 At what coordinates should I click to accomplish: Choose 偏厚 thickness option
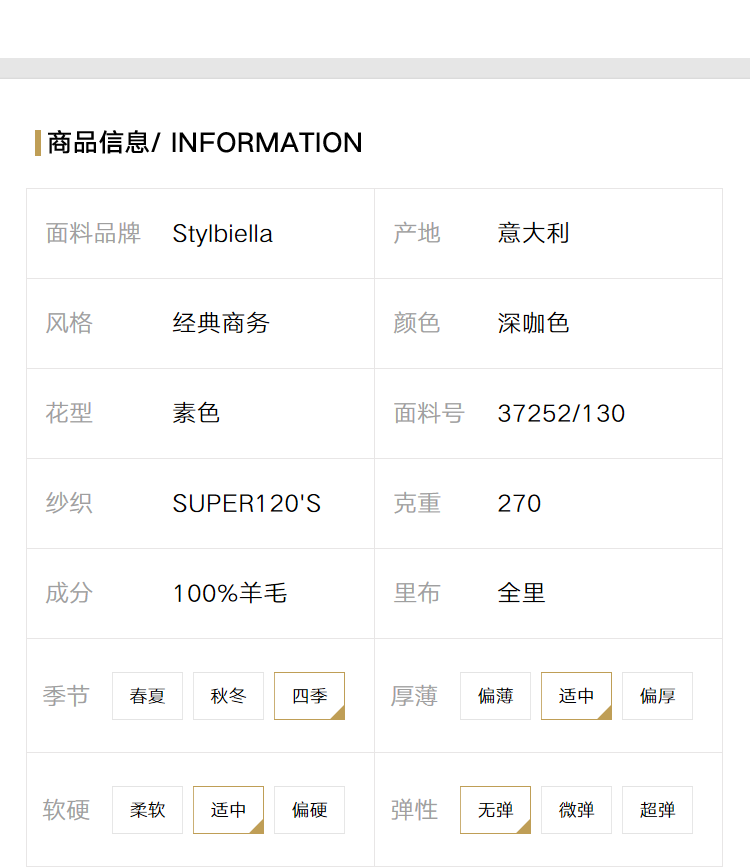tap(657, 696)
